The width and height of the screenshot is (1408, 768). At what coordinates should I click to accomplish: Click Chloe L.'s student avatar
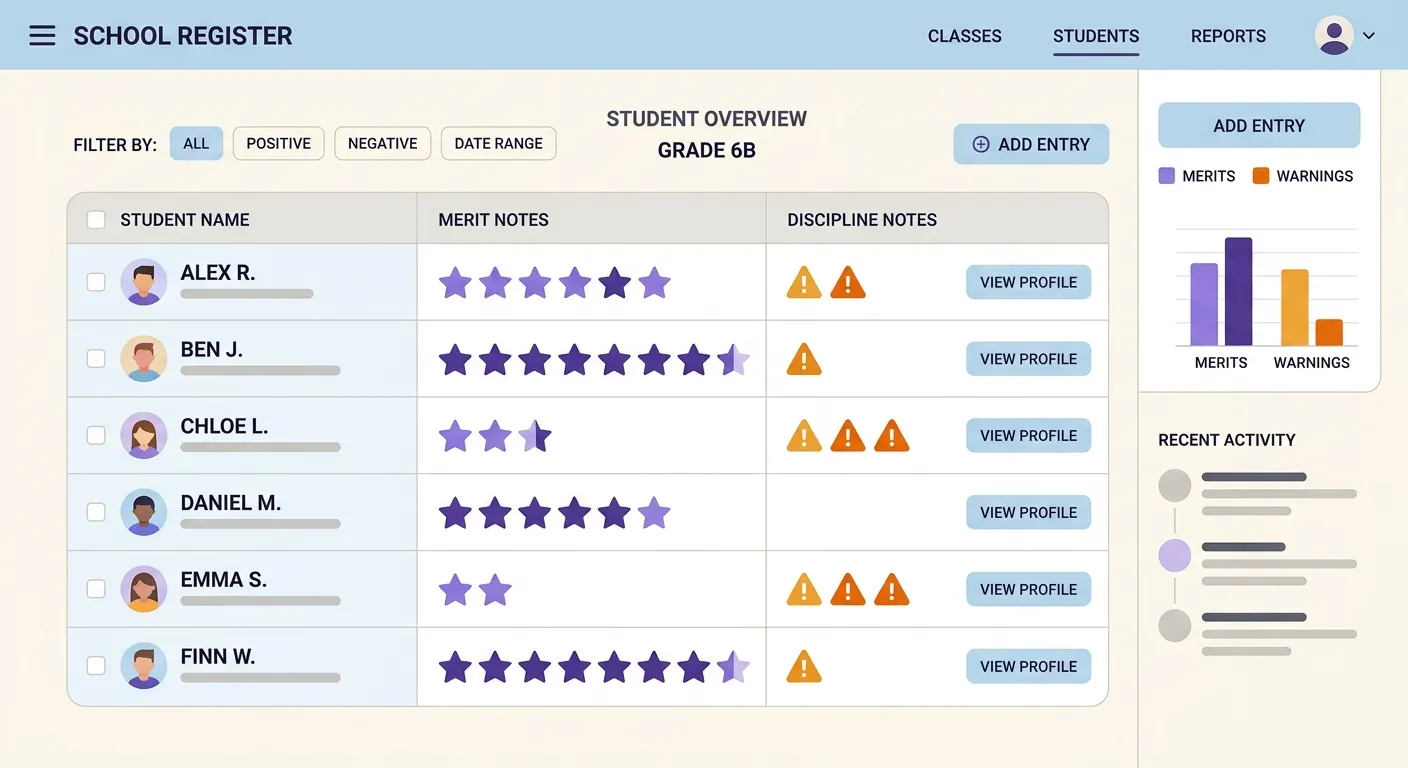[x=143, y=436]
